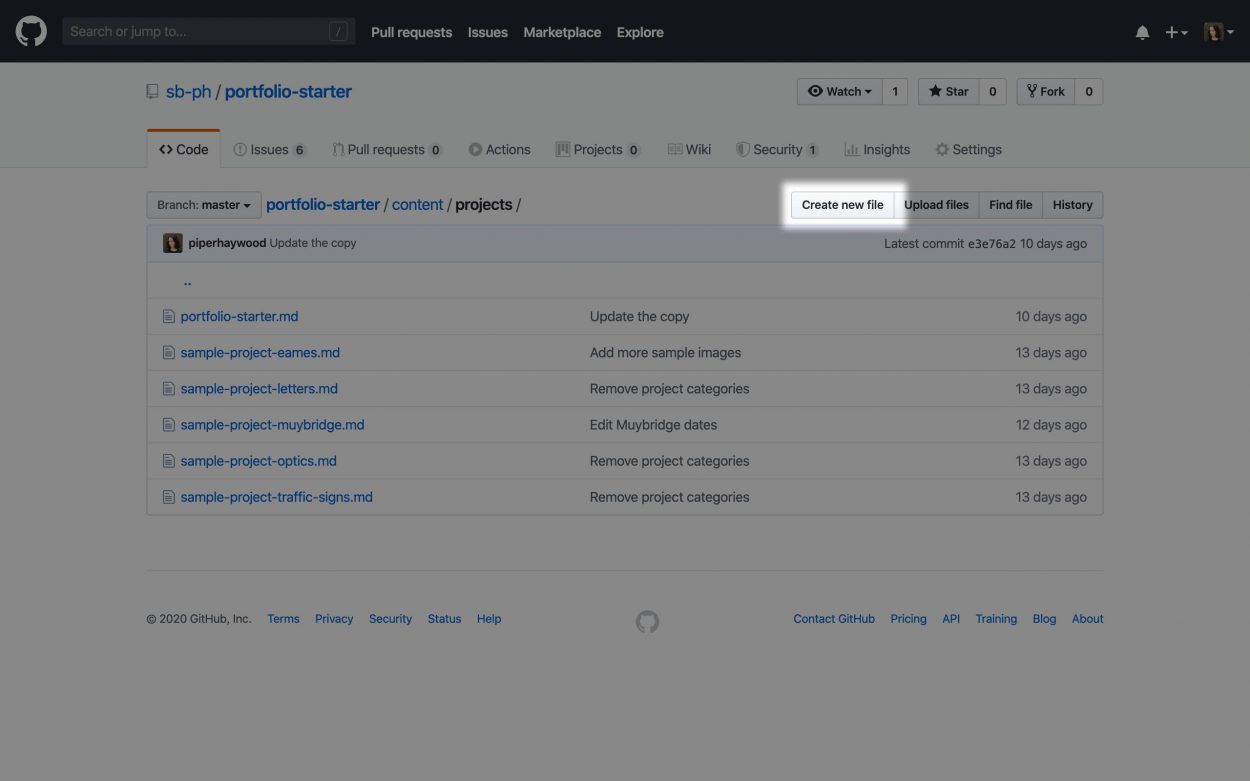
Task: Open sample-project-eames.md file
Action: [x=260, y=352]
